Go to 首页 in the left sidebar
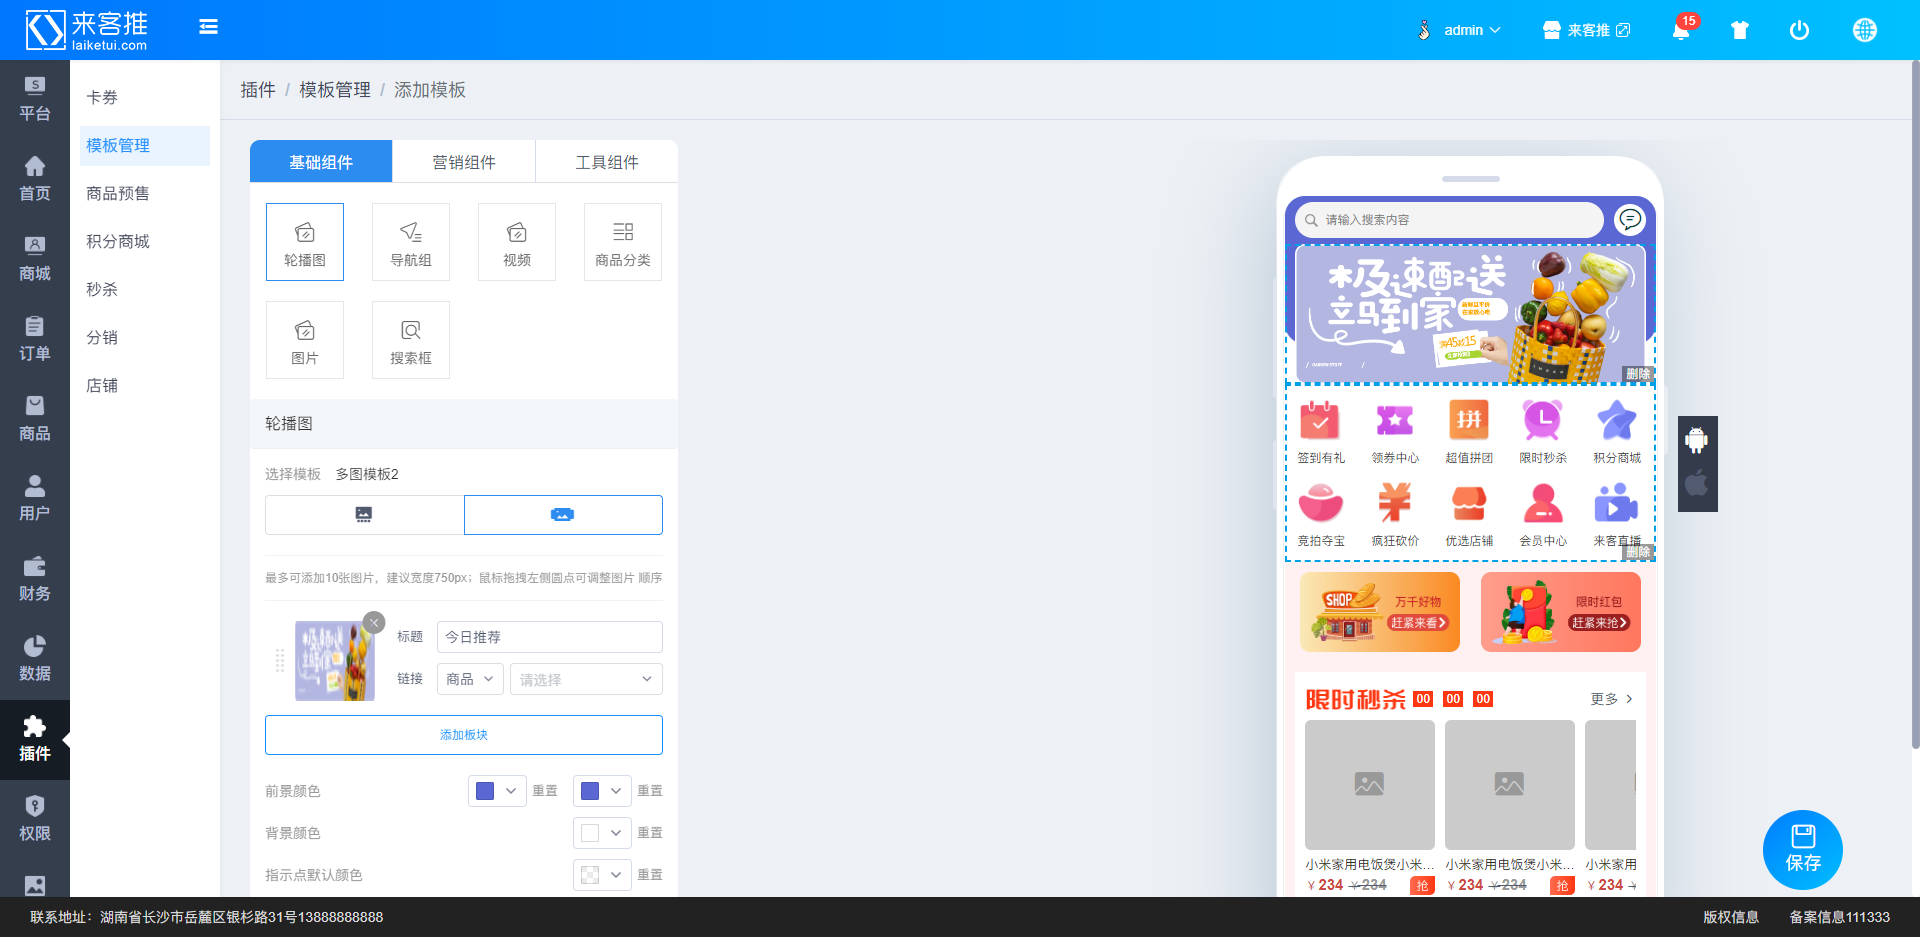The width and height of the screenshot is (1920, 937). (x=35, y=180)
